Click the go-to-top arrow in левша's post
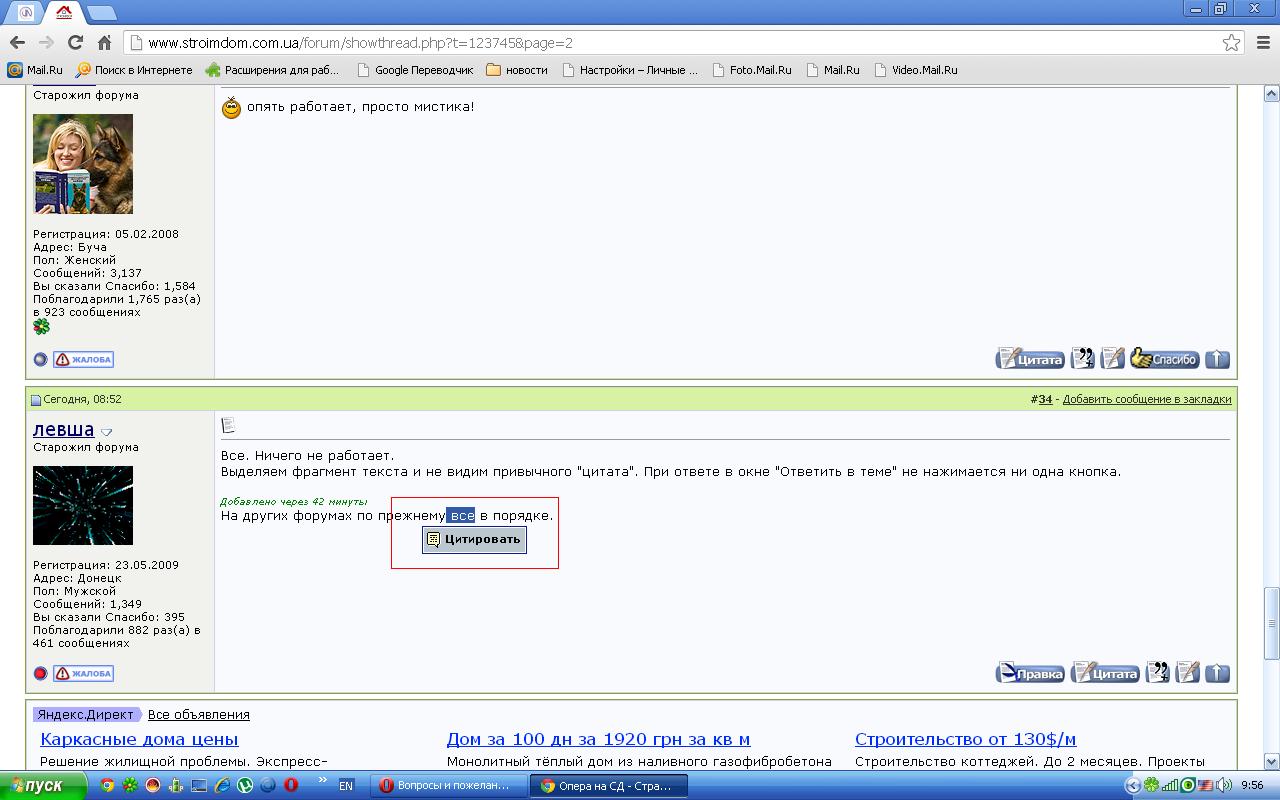This screenshot has height=800, width=1280. coord(1217,673)
